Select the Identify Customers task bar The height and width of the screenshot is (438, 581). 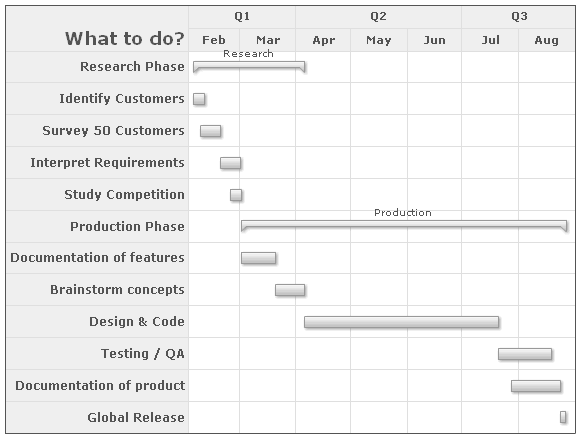tap(199, 99)
